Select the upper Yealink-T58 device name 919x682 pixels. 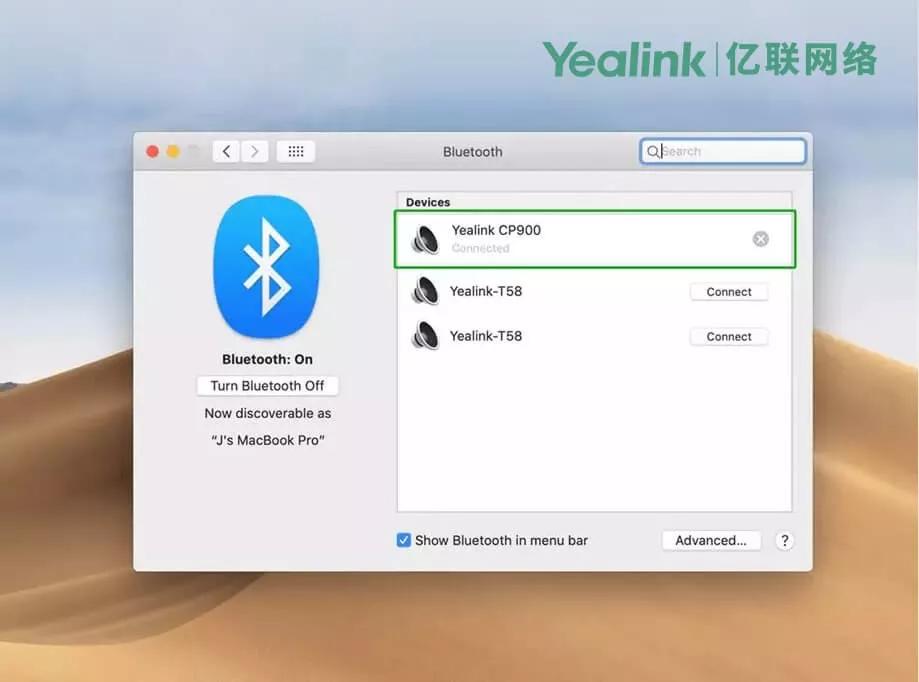(485, 291)
